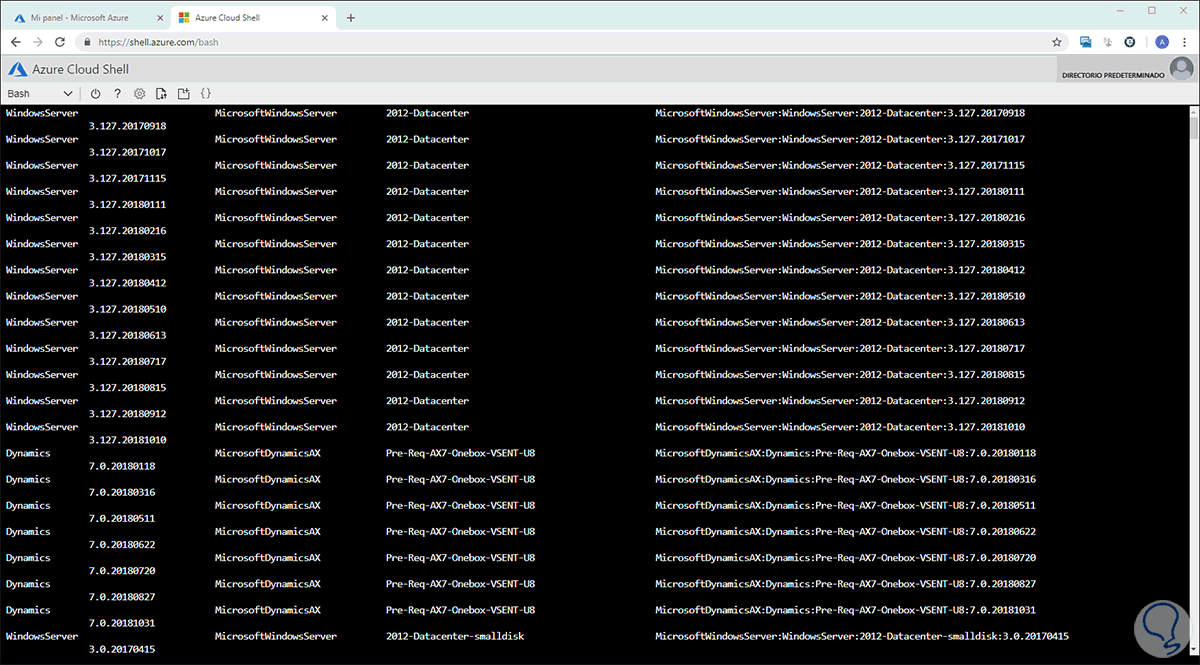Viewport: 1200px width, 665px height.
Task: Click the upload/download files icon
Action: 162,94
